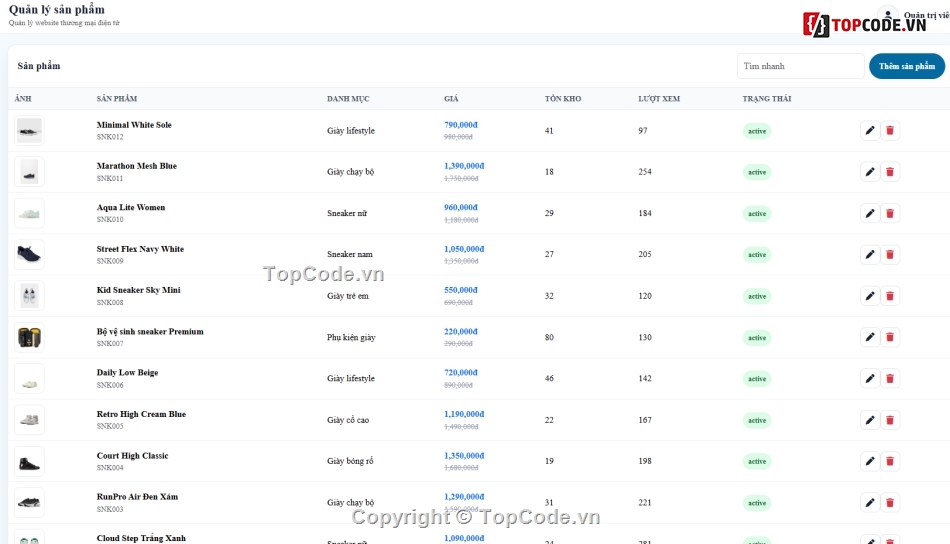This screenshot has width=950, height=544.
Task: Delete the Aqua Lite Women product
Action: point(890,213)
